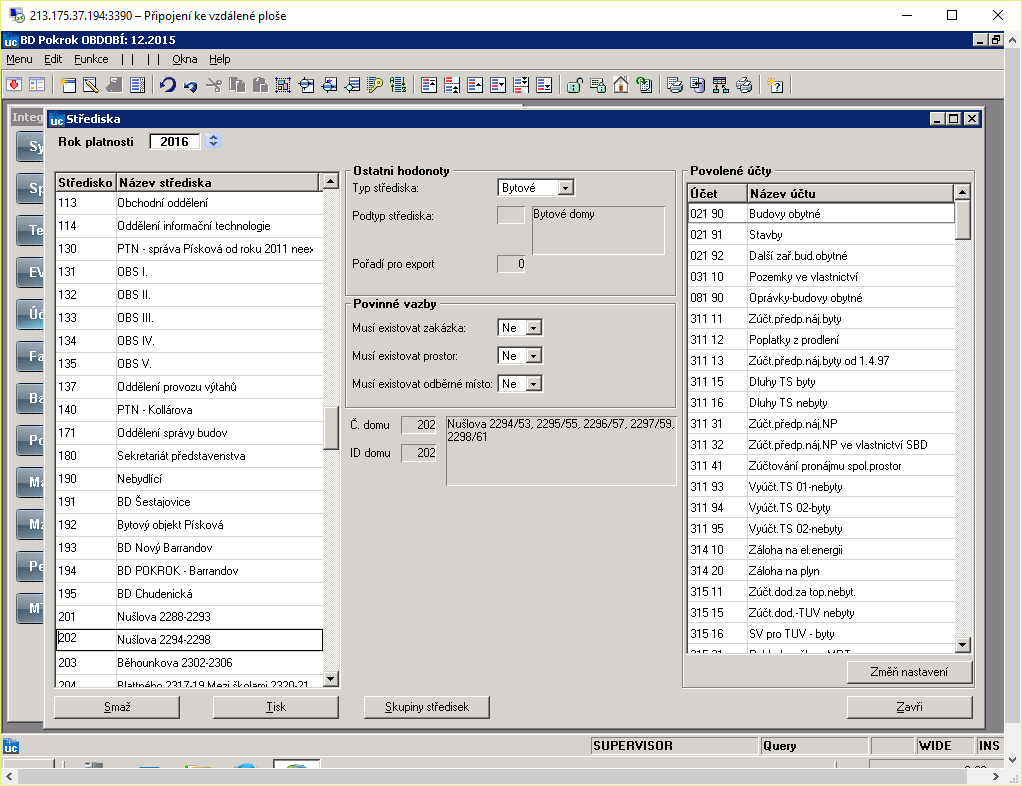Click the key icon in toolbar
Viewport: 1022px width, 786px height.
(x=375, y=85)
